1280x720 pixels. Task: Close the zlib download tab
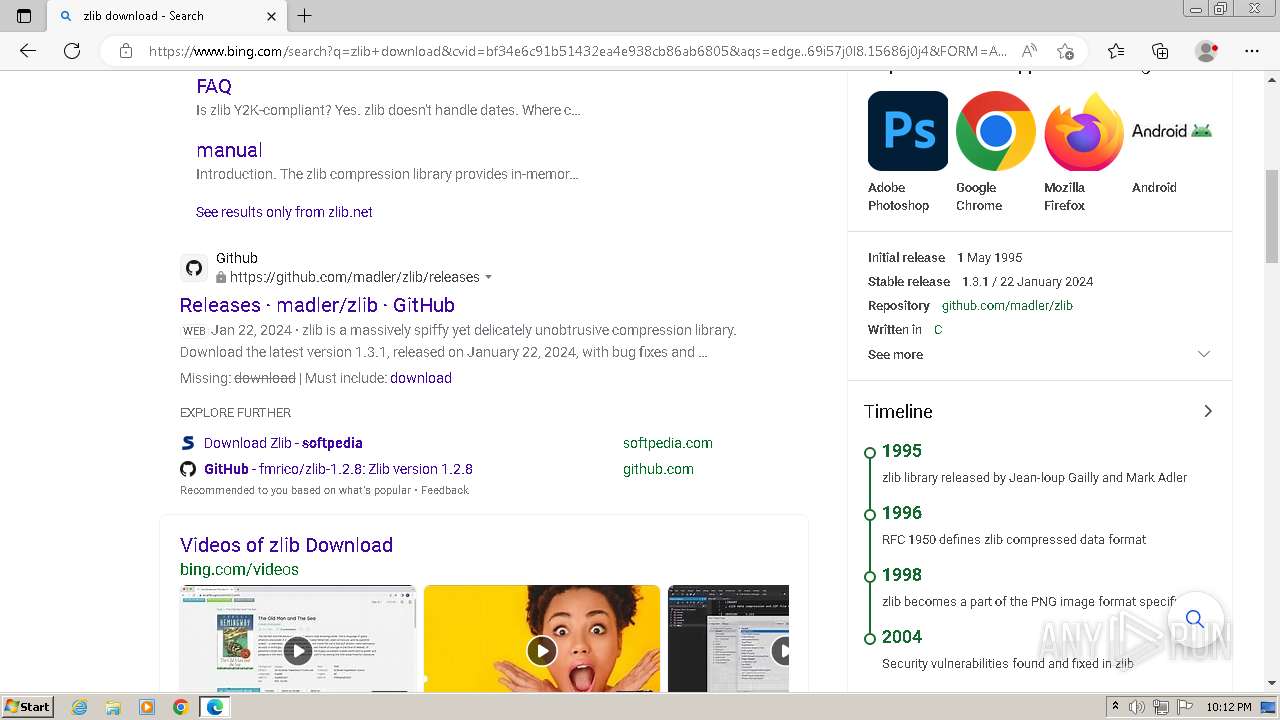click(x=271, y=15)
